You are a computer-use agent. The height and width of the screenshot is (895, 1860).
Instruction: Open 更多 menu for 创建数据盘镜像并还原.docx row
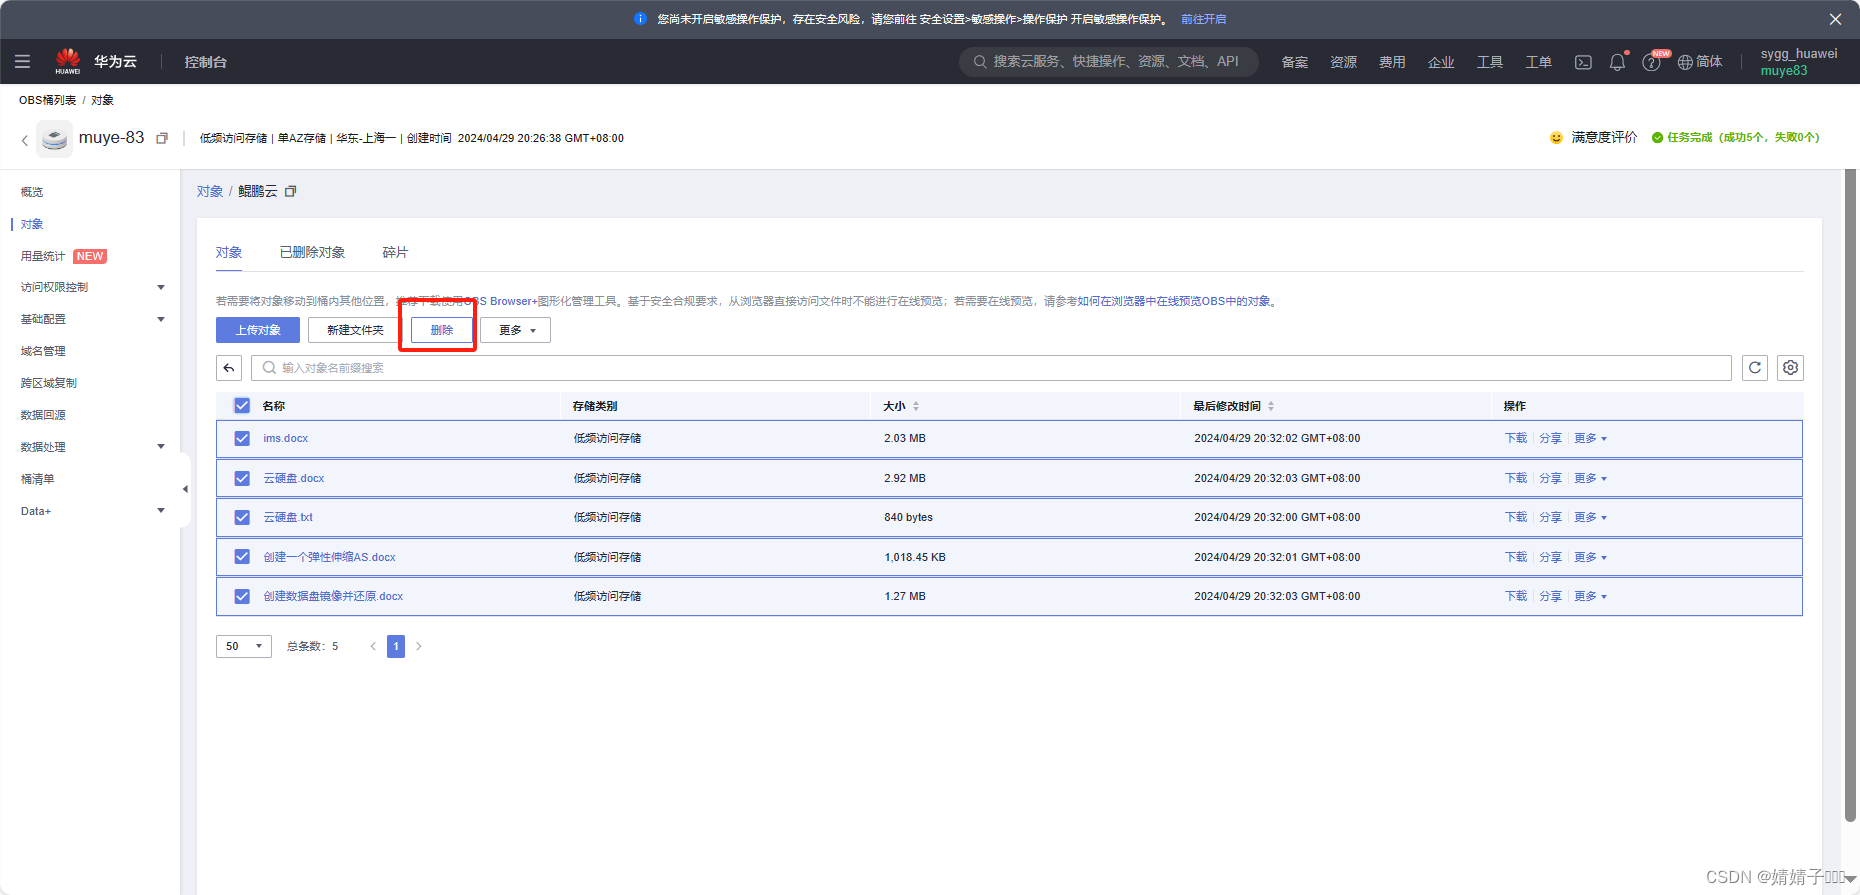pos(1590,596)
